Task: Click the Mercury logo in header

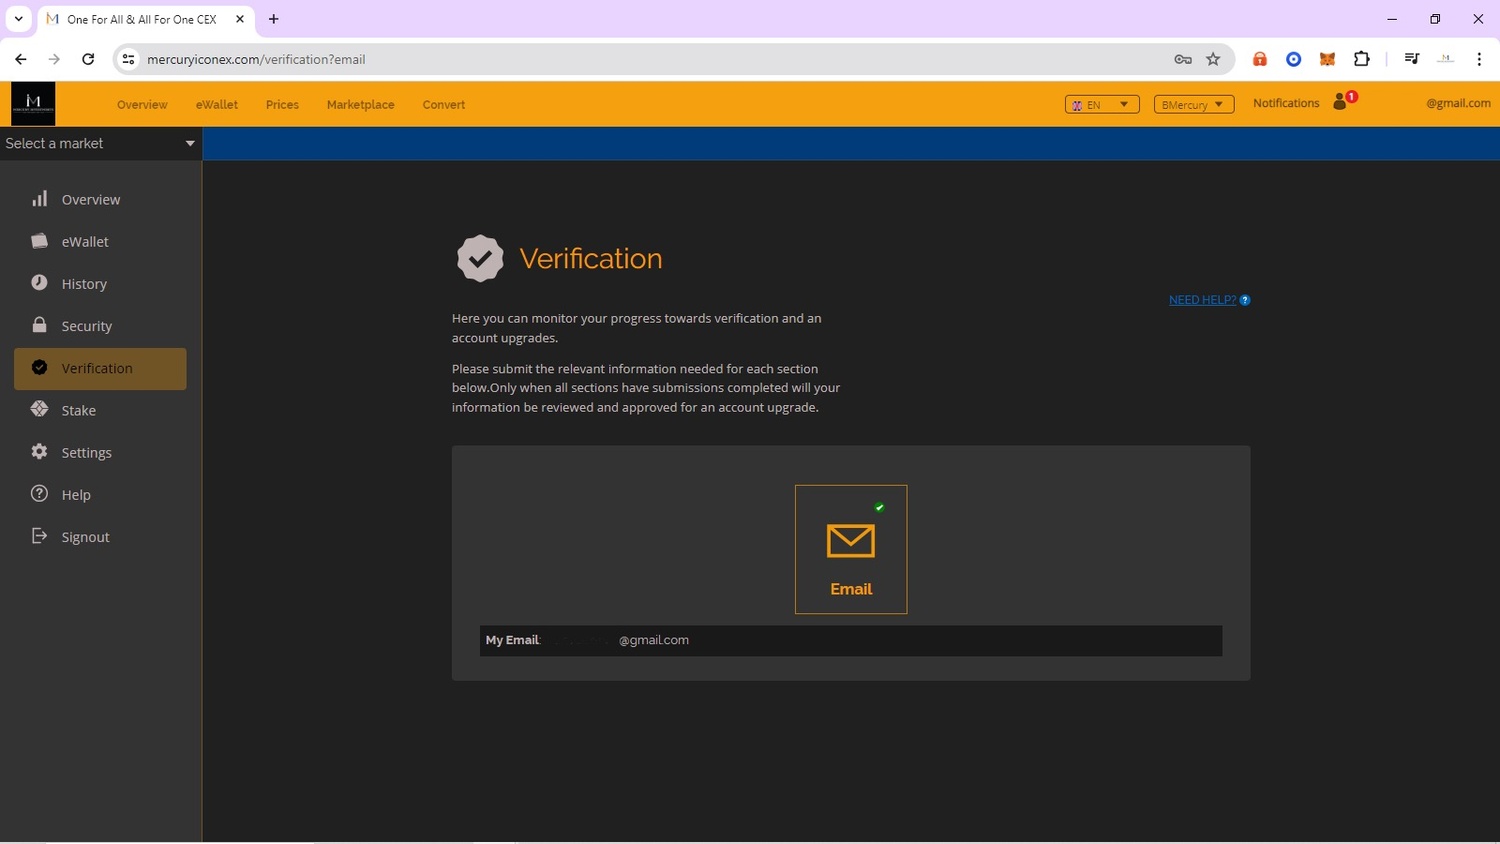Action: (x=33, y=104)
